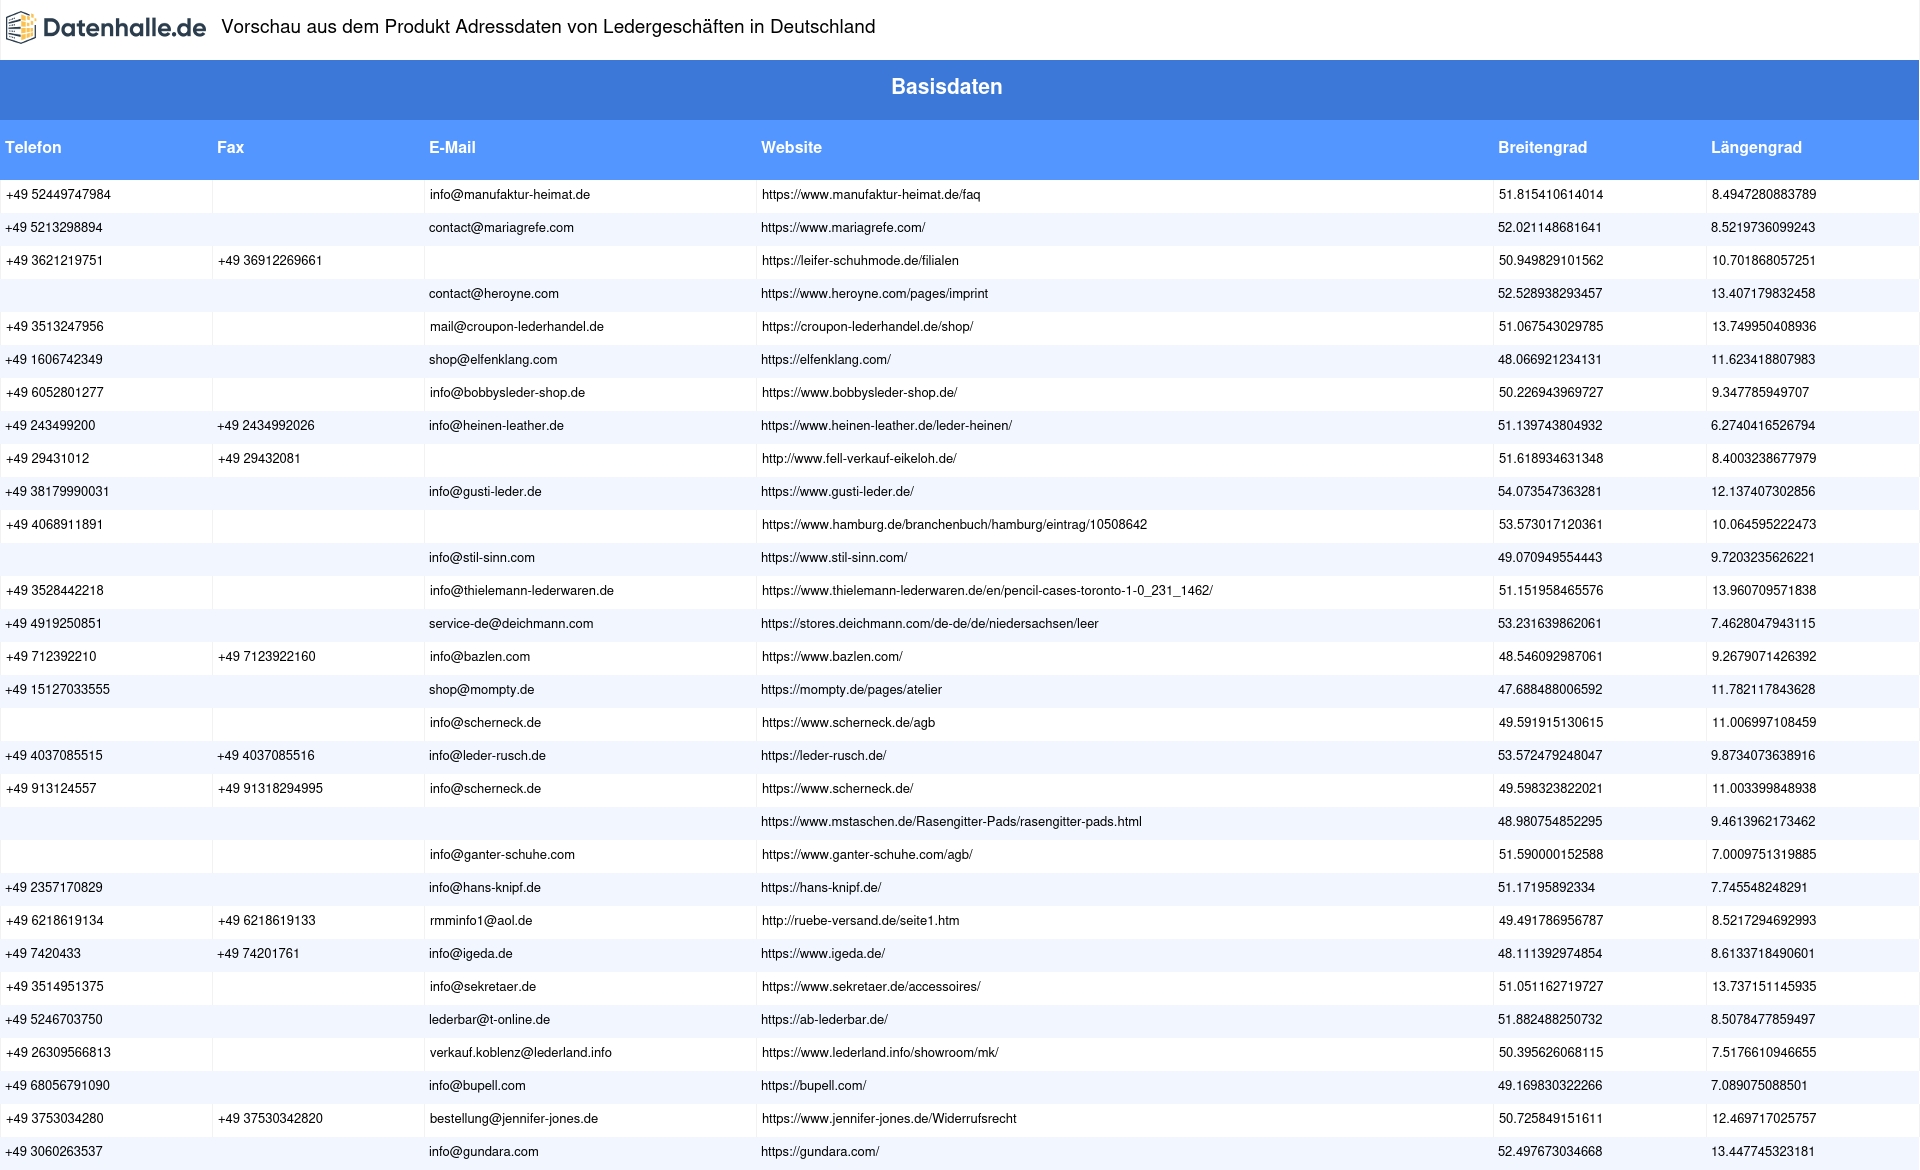Select the Längengrad column header

[1756, 147]
